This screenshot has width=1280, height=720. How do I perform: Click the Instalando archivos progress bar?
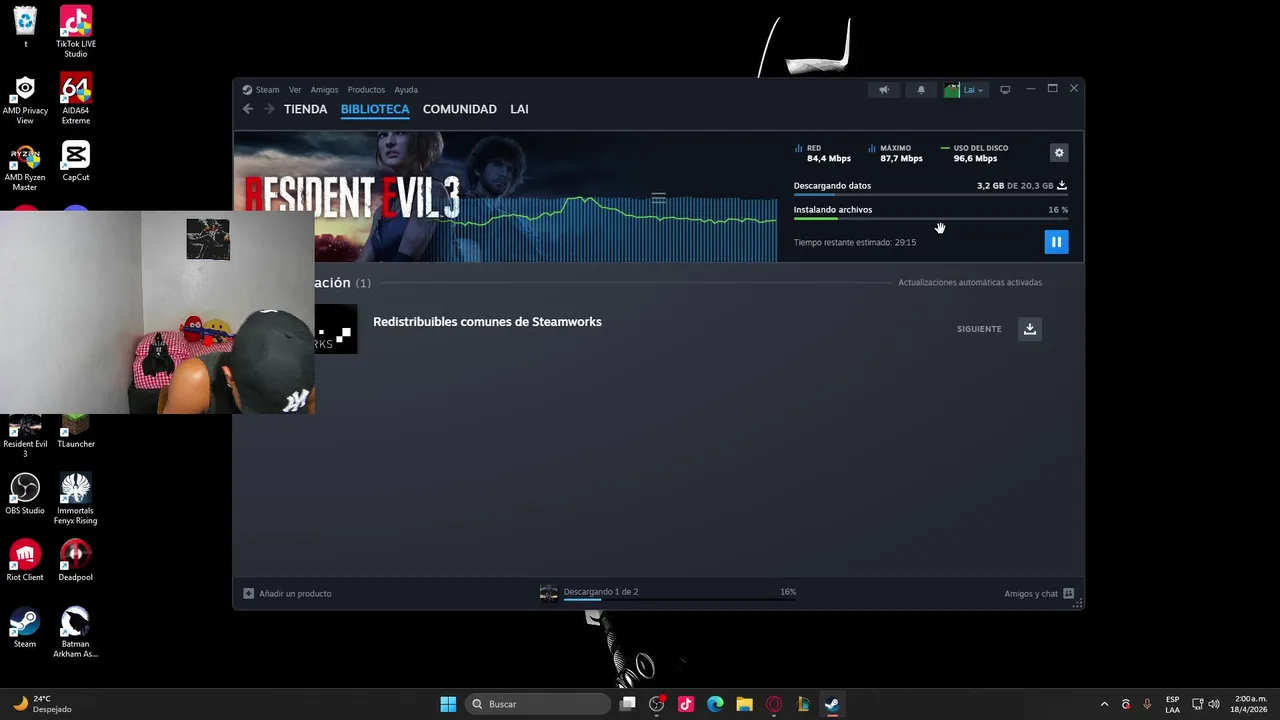coord(931,219)
